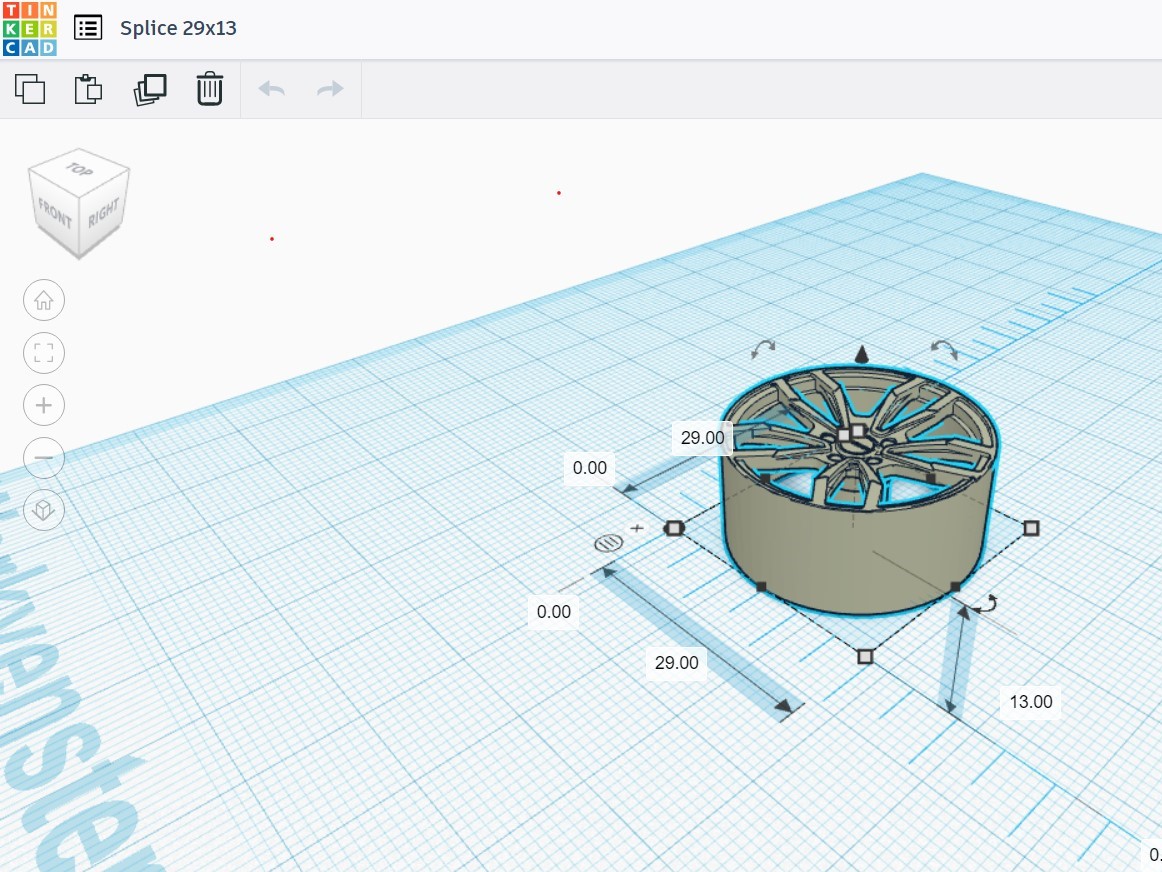Click the 29.00 value overlapping the wheel rim
Screen dimensions: 1162x872
coord(703,438)
